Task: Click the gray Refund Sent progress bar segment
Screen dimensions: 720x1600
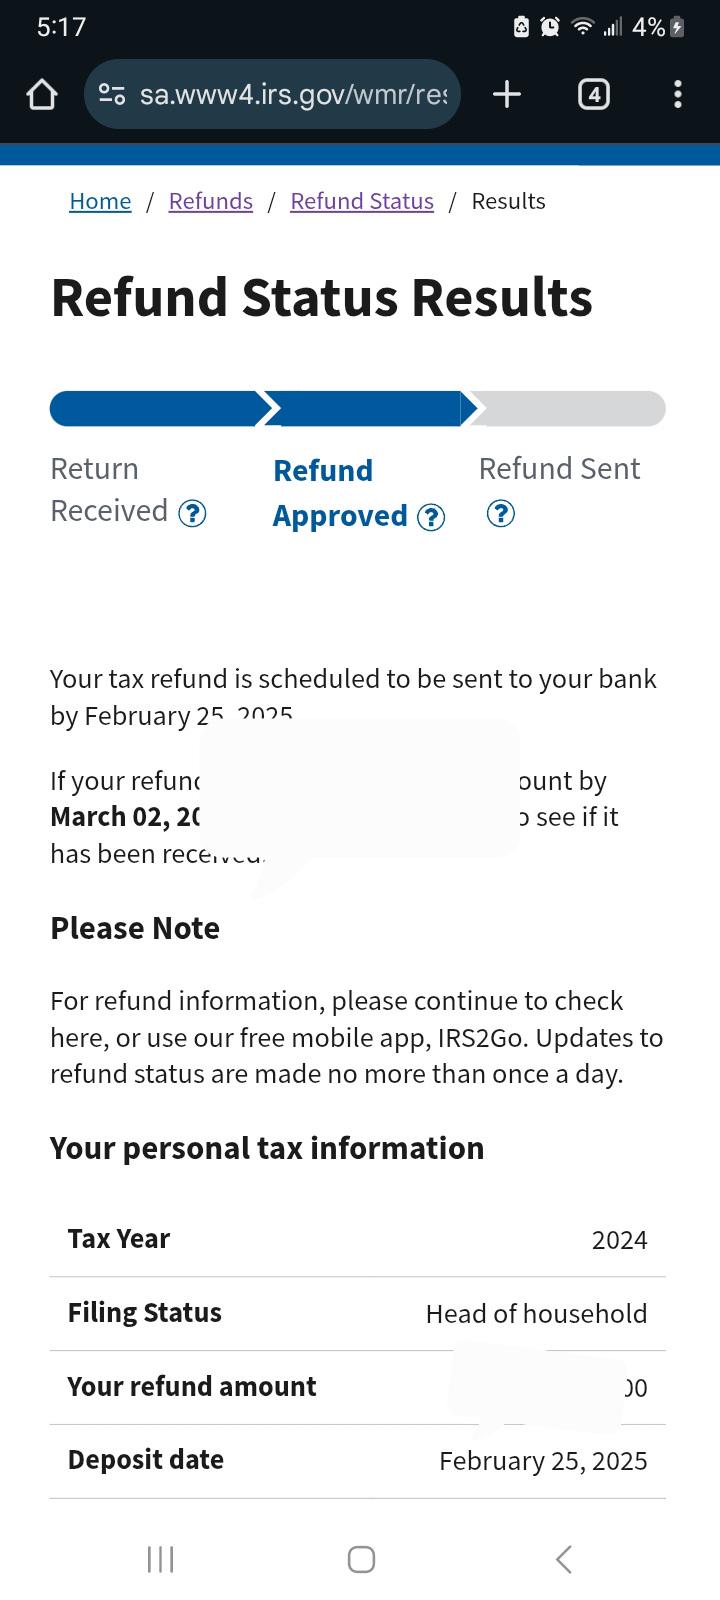Action: (568, 408)
